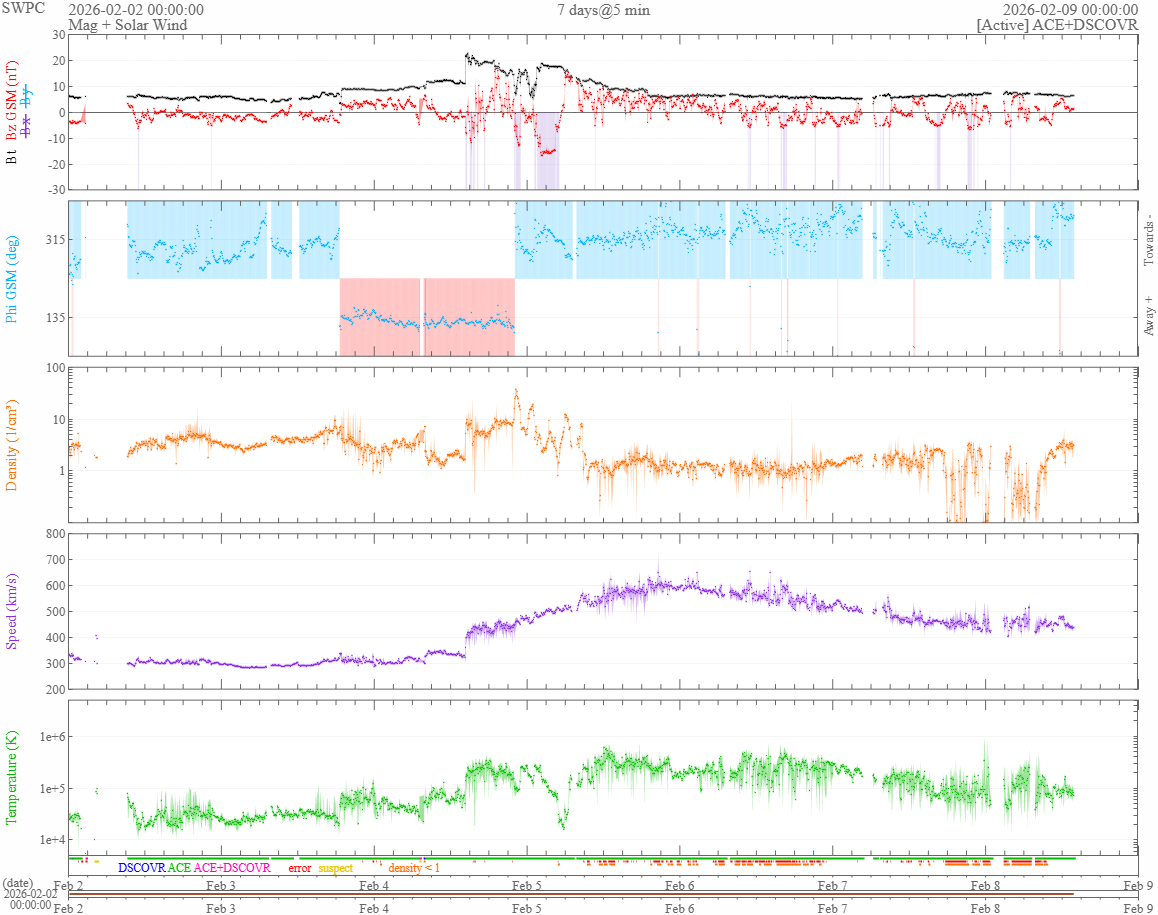
Task: Click the Feb 4 tick on the upper date axis
Action: (374, 885)
